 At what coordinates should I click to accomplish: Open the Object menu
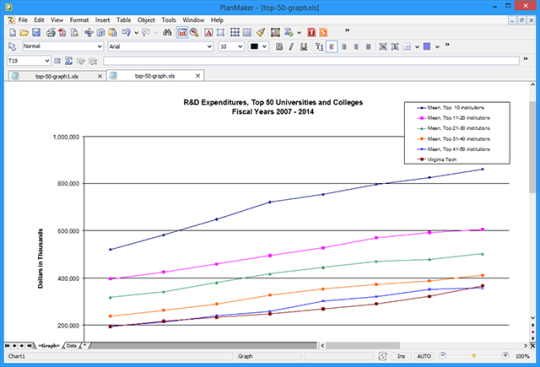(x=146, y=20)
